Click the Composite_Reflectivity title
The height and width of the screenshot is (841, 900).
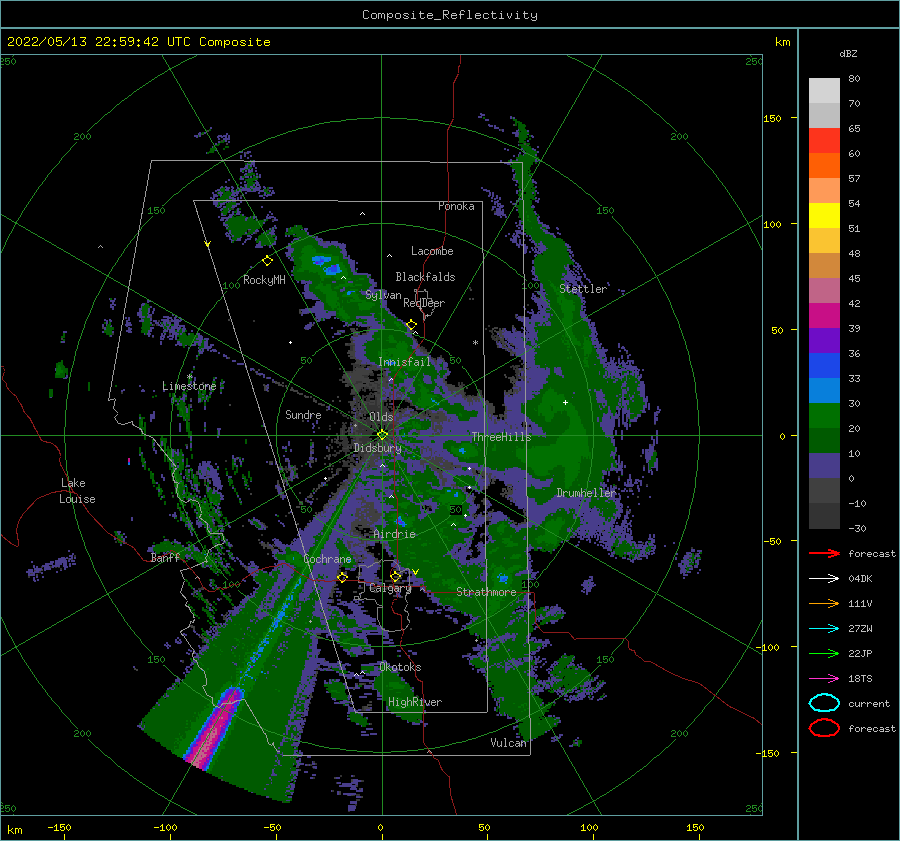click(450, 15)
